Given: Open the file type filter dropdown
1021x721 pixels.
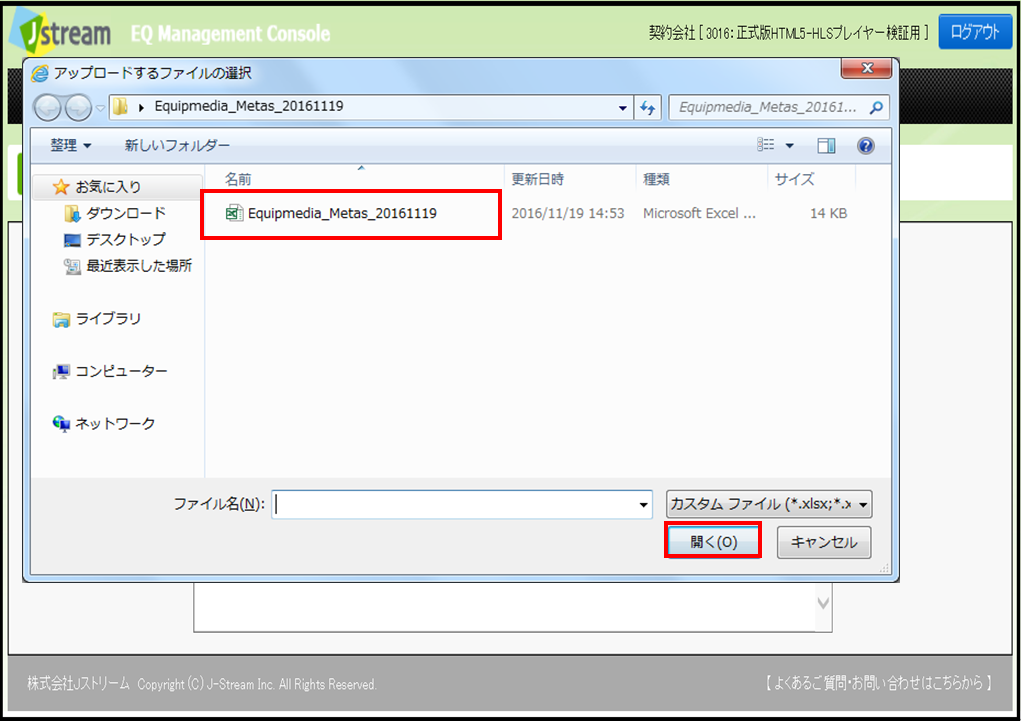Looking at the screenshot, I should click(769, 505).
